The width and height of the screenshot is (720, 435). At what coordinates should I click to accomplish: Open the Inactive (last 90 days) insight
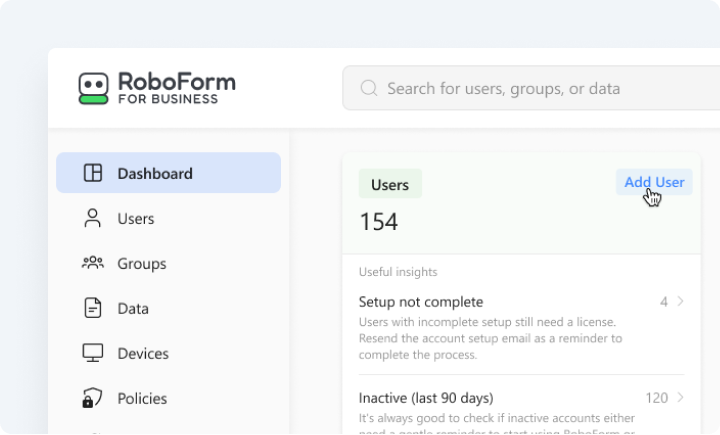522,412
